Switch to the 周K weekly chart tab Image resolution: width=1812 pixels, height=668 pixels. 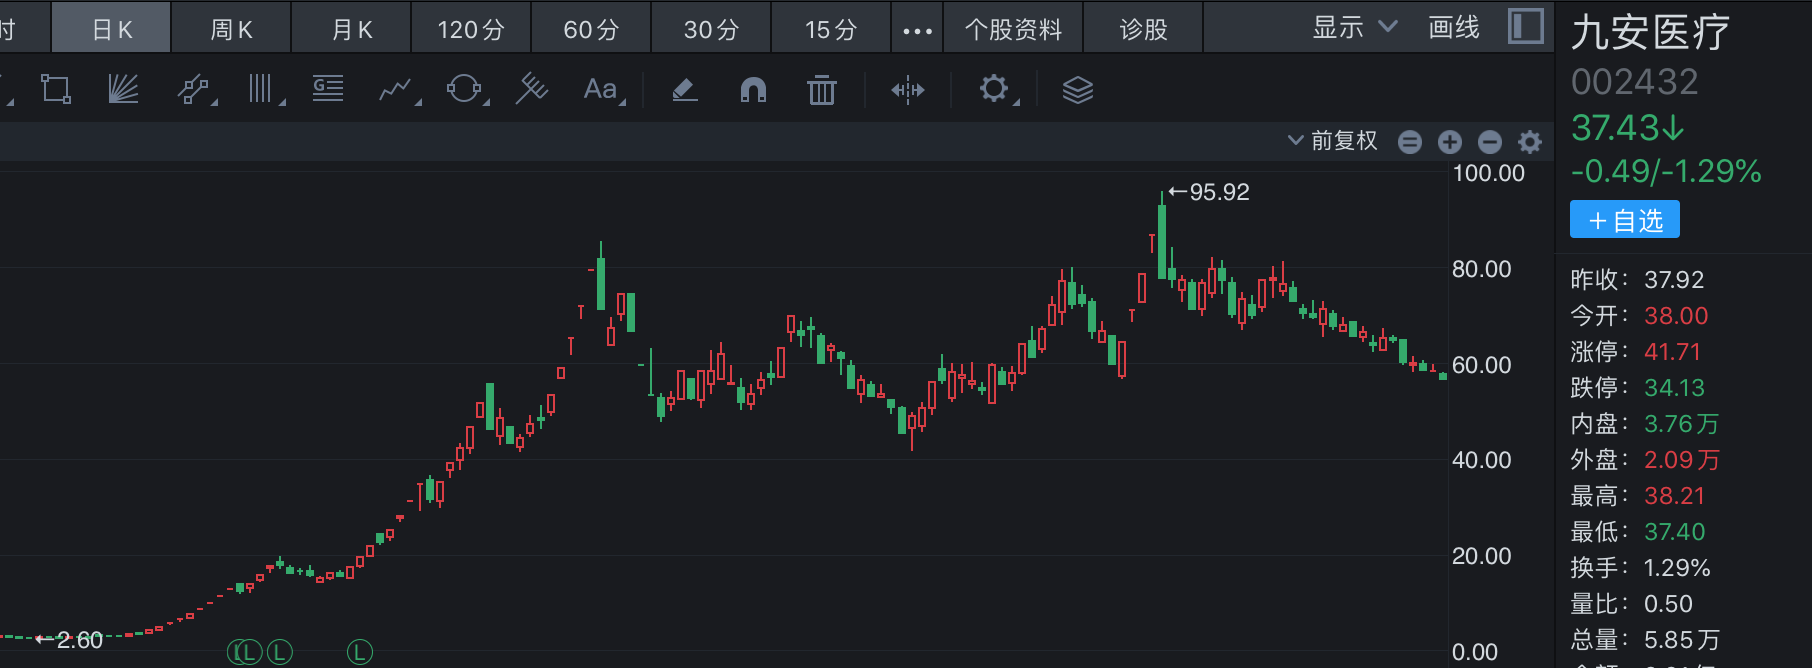[x=231, y=30]
